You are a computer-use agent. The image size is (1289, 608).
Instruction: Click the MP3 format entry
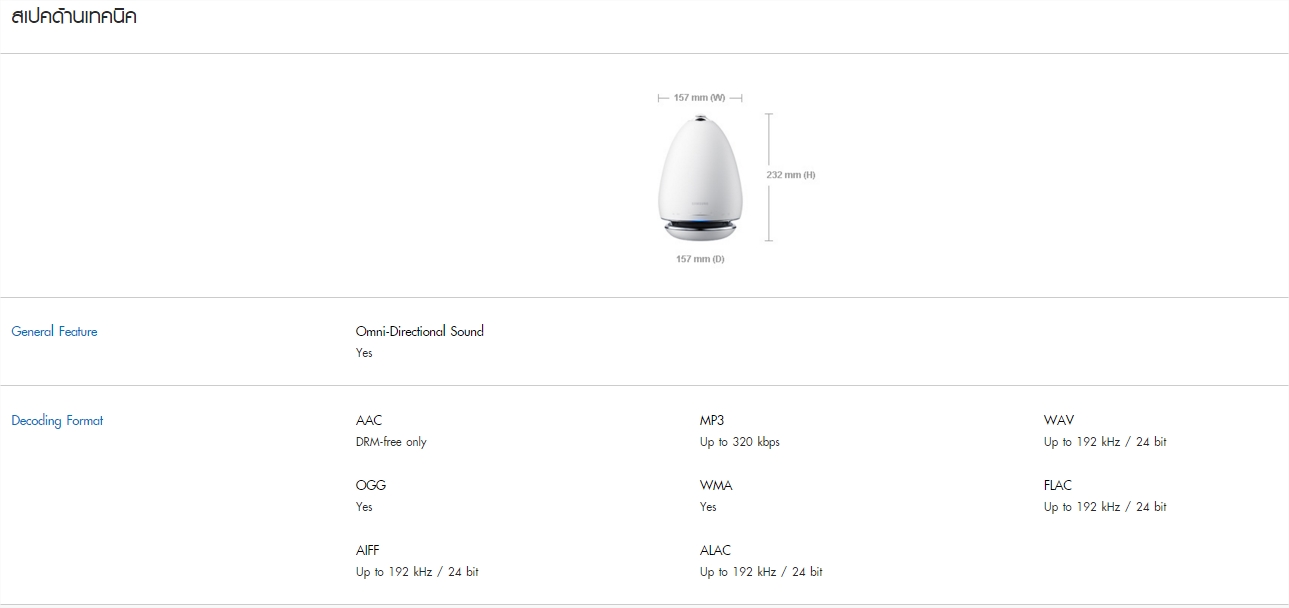coord(712,420)
